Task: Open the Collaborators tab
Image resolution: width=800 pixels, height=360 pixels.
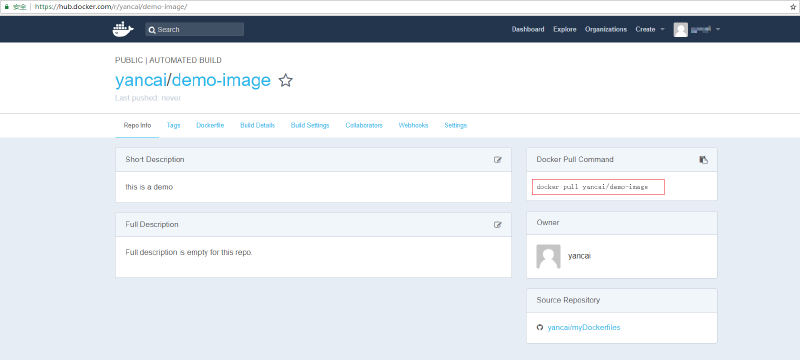Action: (364, 125)
